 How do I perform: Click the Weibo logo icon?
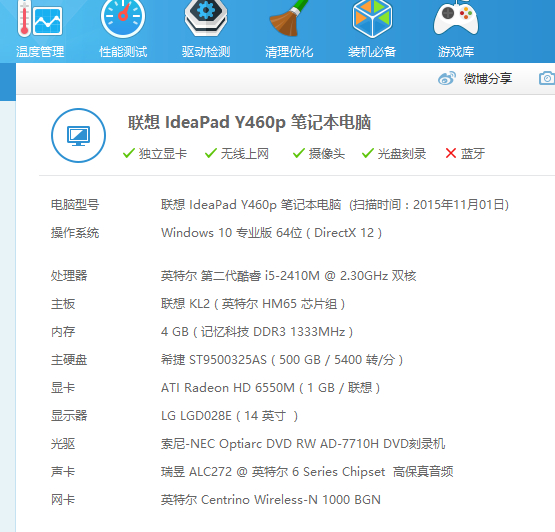(x=447, y=79)
